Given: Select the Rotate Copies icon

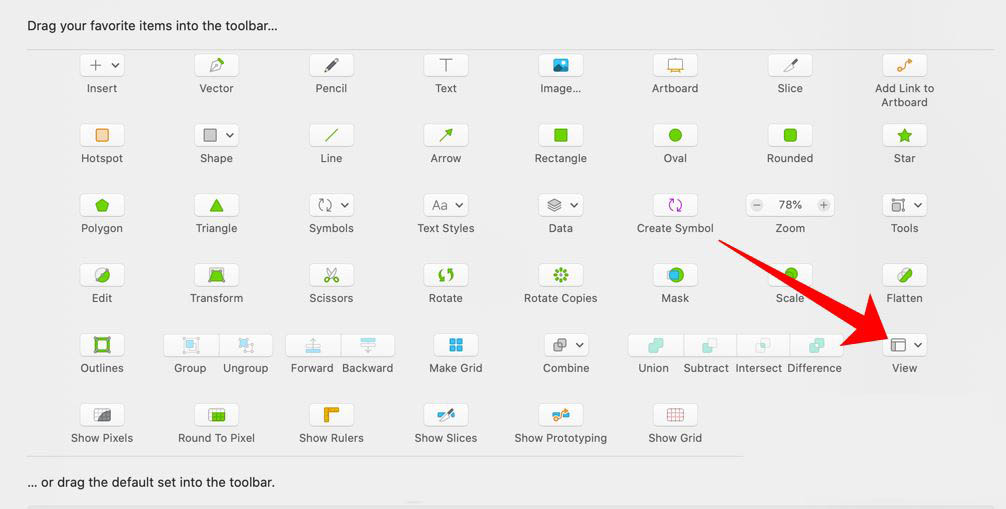Looking at the screenshot, I should coord(561,275).
